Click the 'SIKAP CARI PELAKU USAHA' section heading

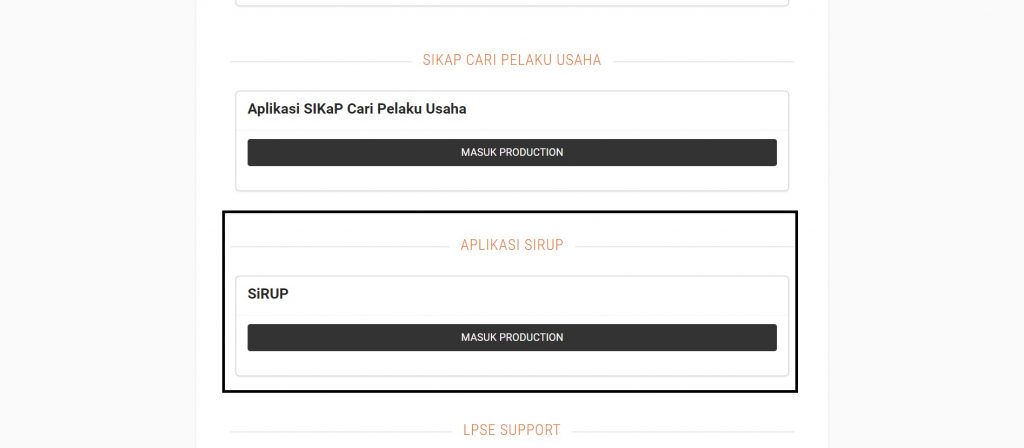pos(512,60)
